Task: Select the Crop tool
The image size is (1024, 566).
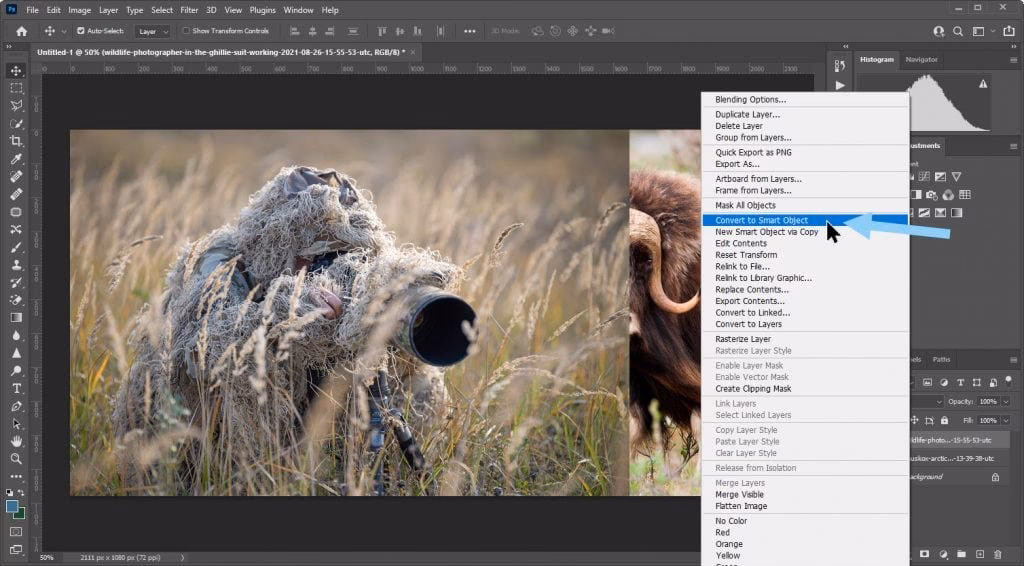Action: 16,141
